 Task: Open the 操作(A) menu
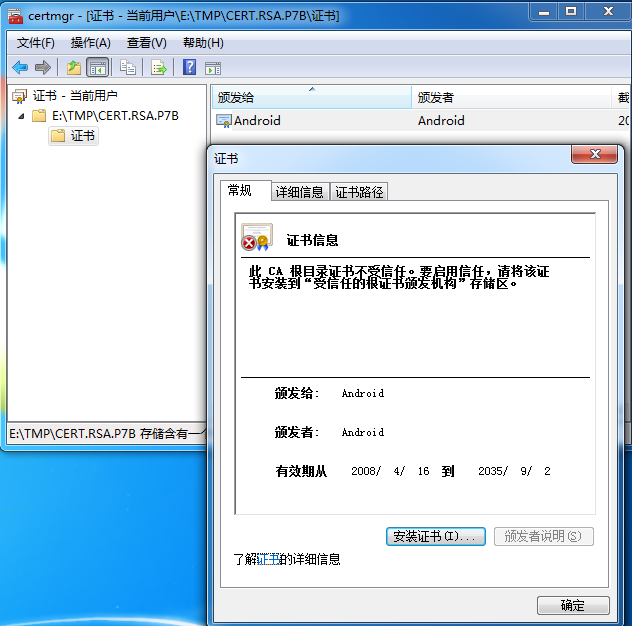[x=90, y=43]
